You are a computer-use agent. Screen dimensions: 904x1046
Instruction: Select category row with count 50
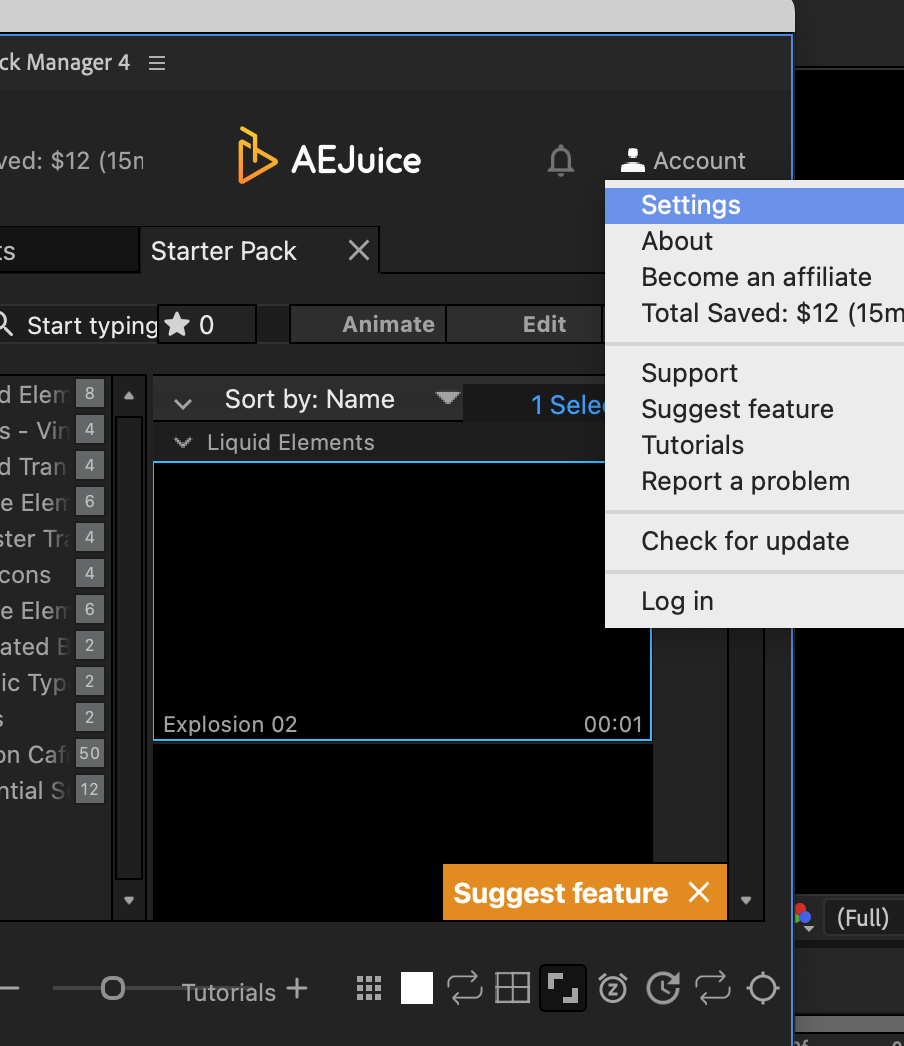pyautogui.click(x=52, y=754)
